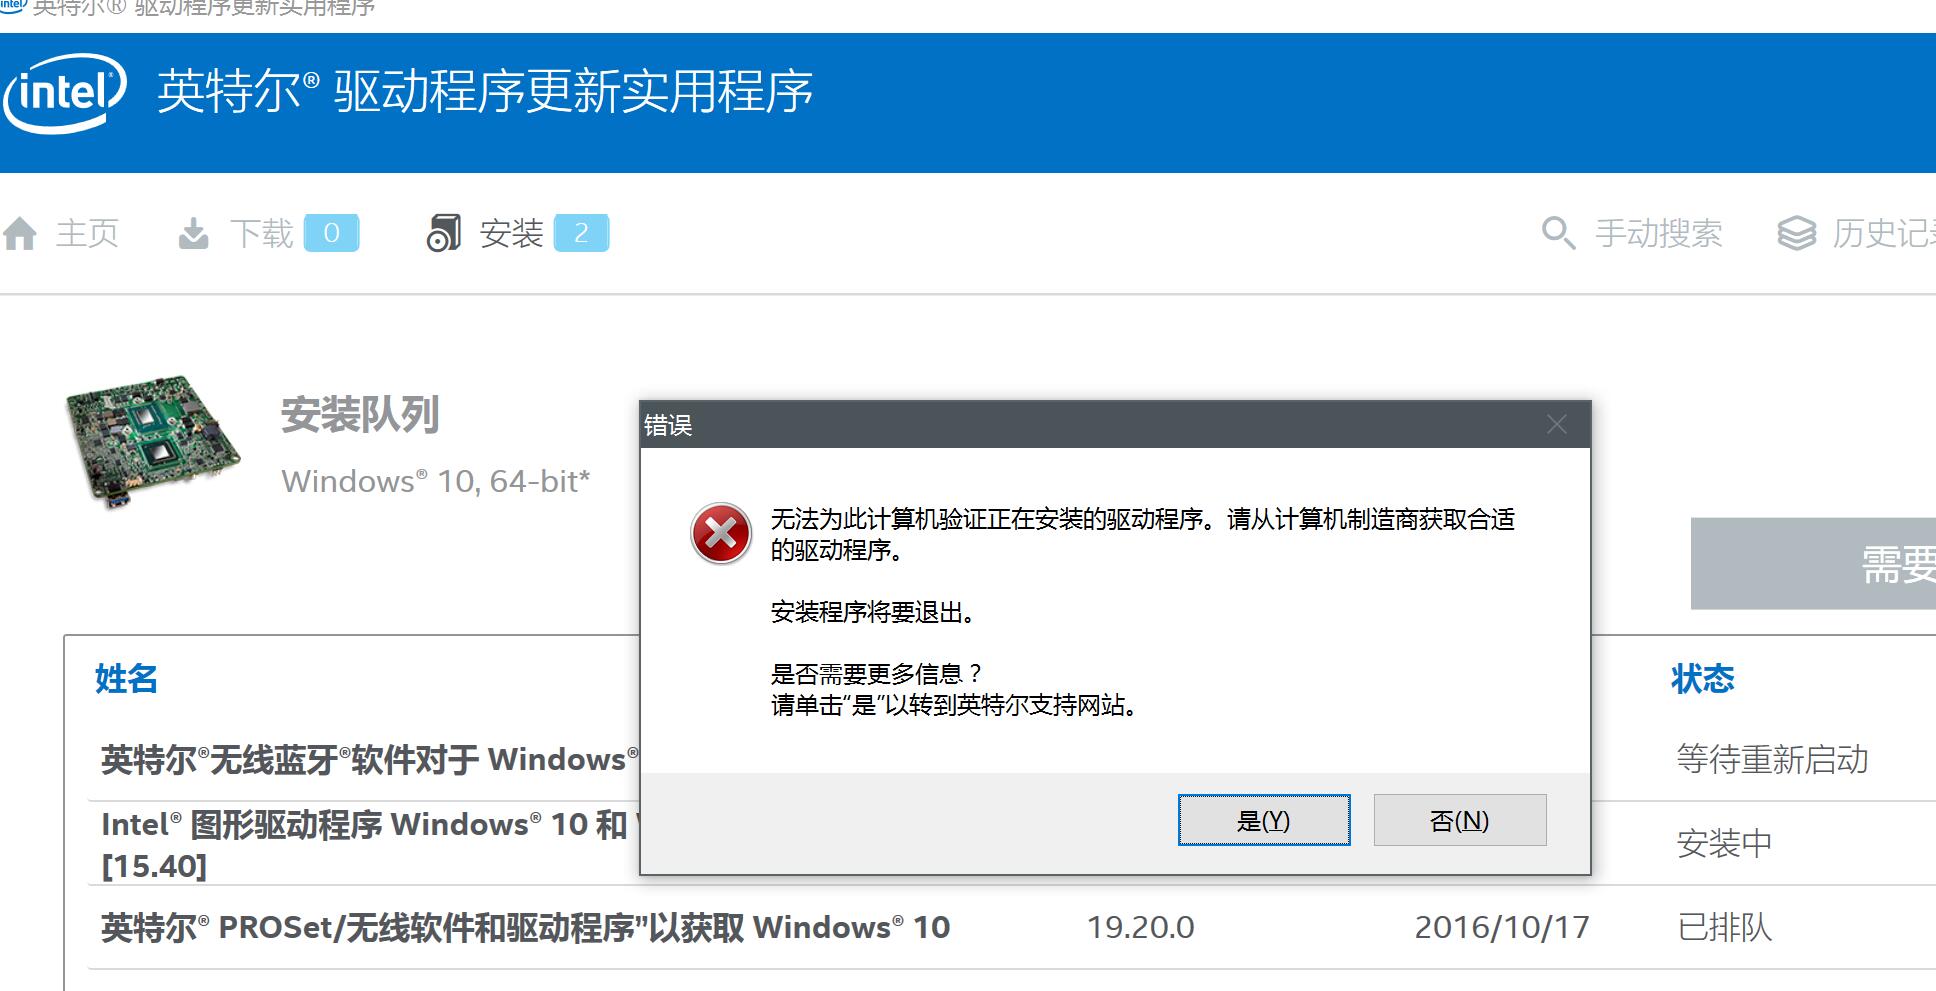Click the magnifier search icon
The image size is (1936, 991).
1558,233
